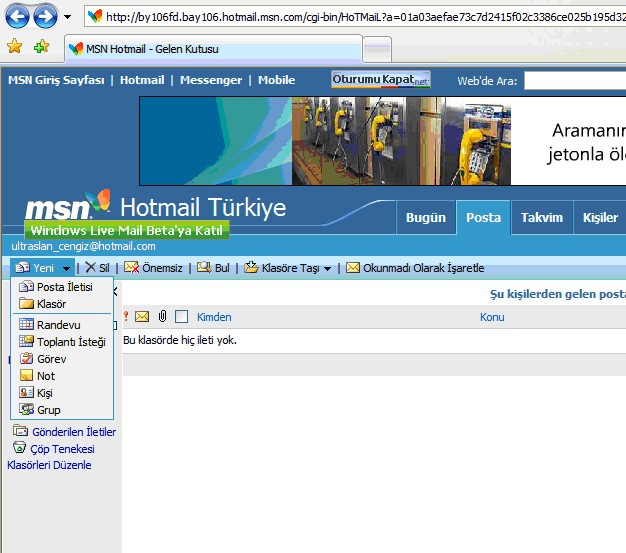Click the browser Back arrow button
626x553 pixels.
tap(17, 16)
